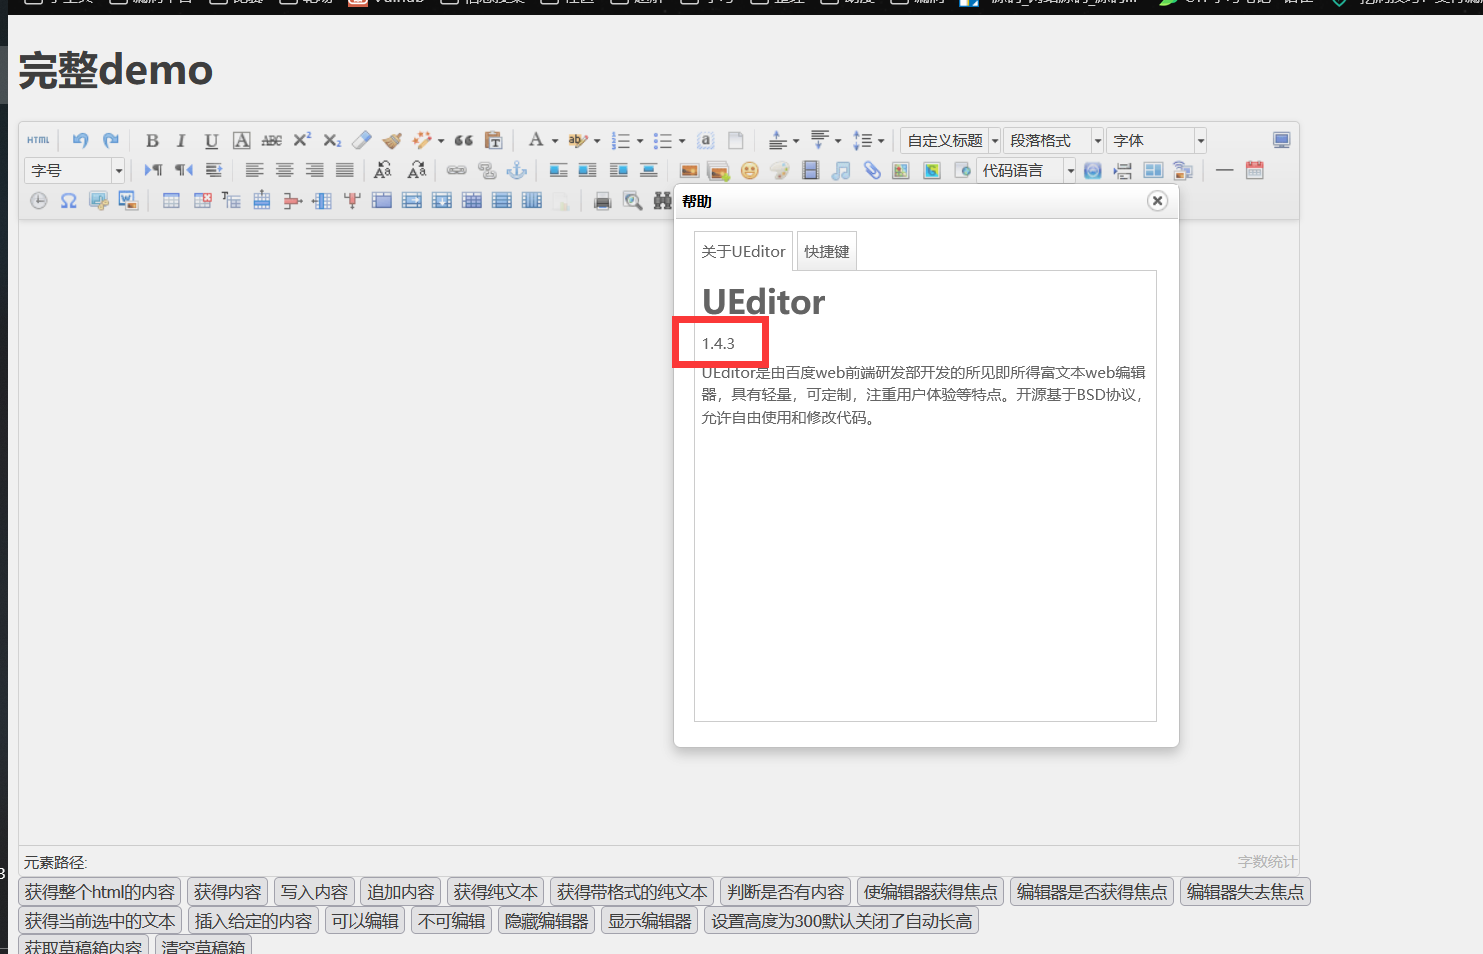Click the 获得内容 button
Screen dimensions: 1483x954
pos(228,892)
